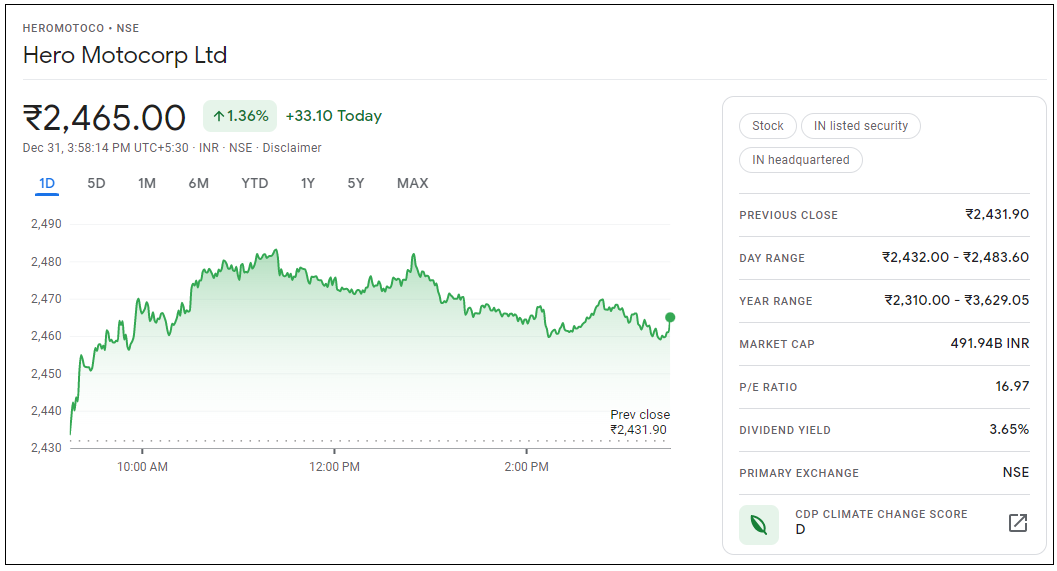Click the Previous Close value ₹2,431.90

coord(997,214)
